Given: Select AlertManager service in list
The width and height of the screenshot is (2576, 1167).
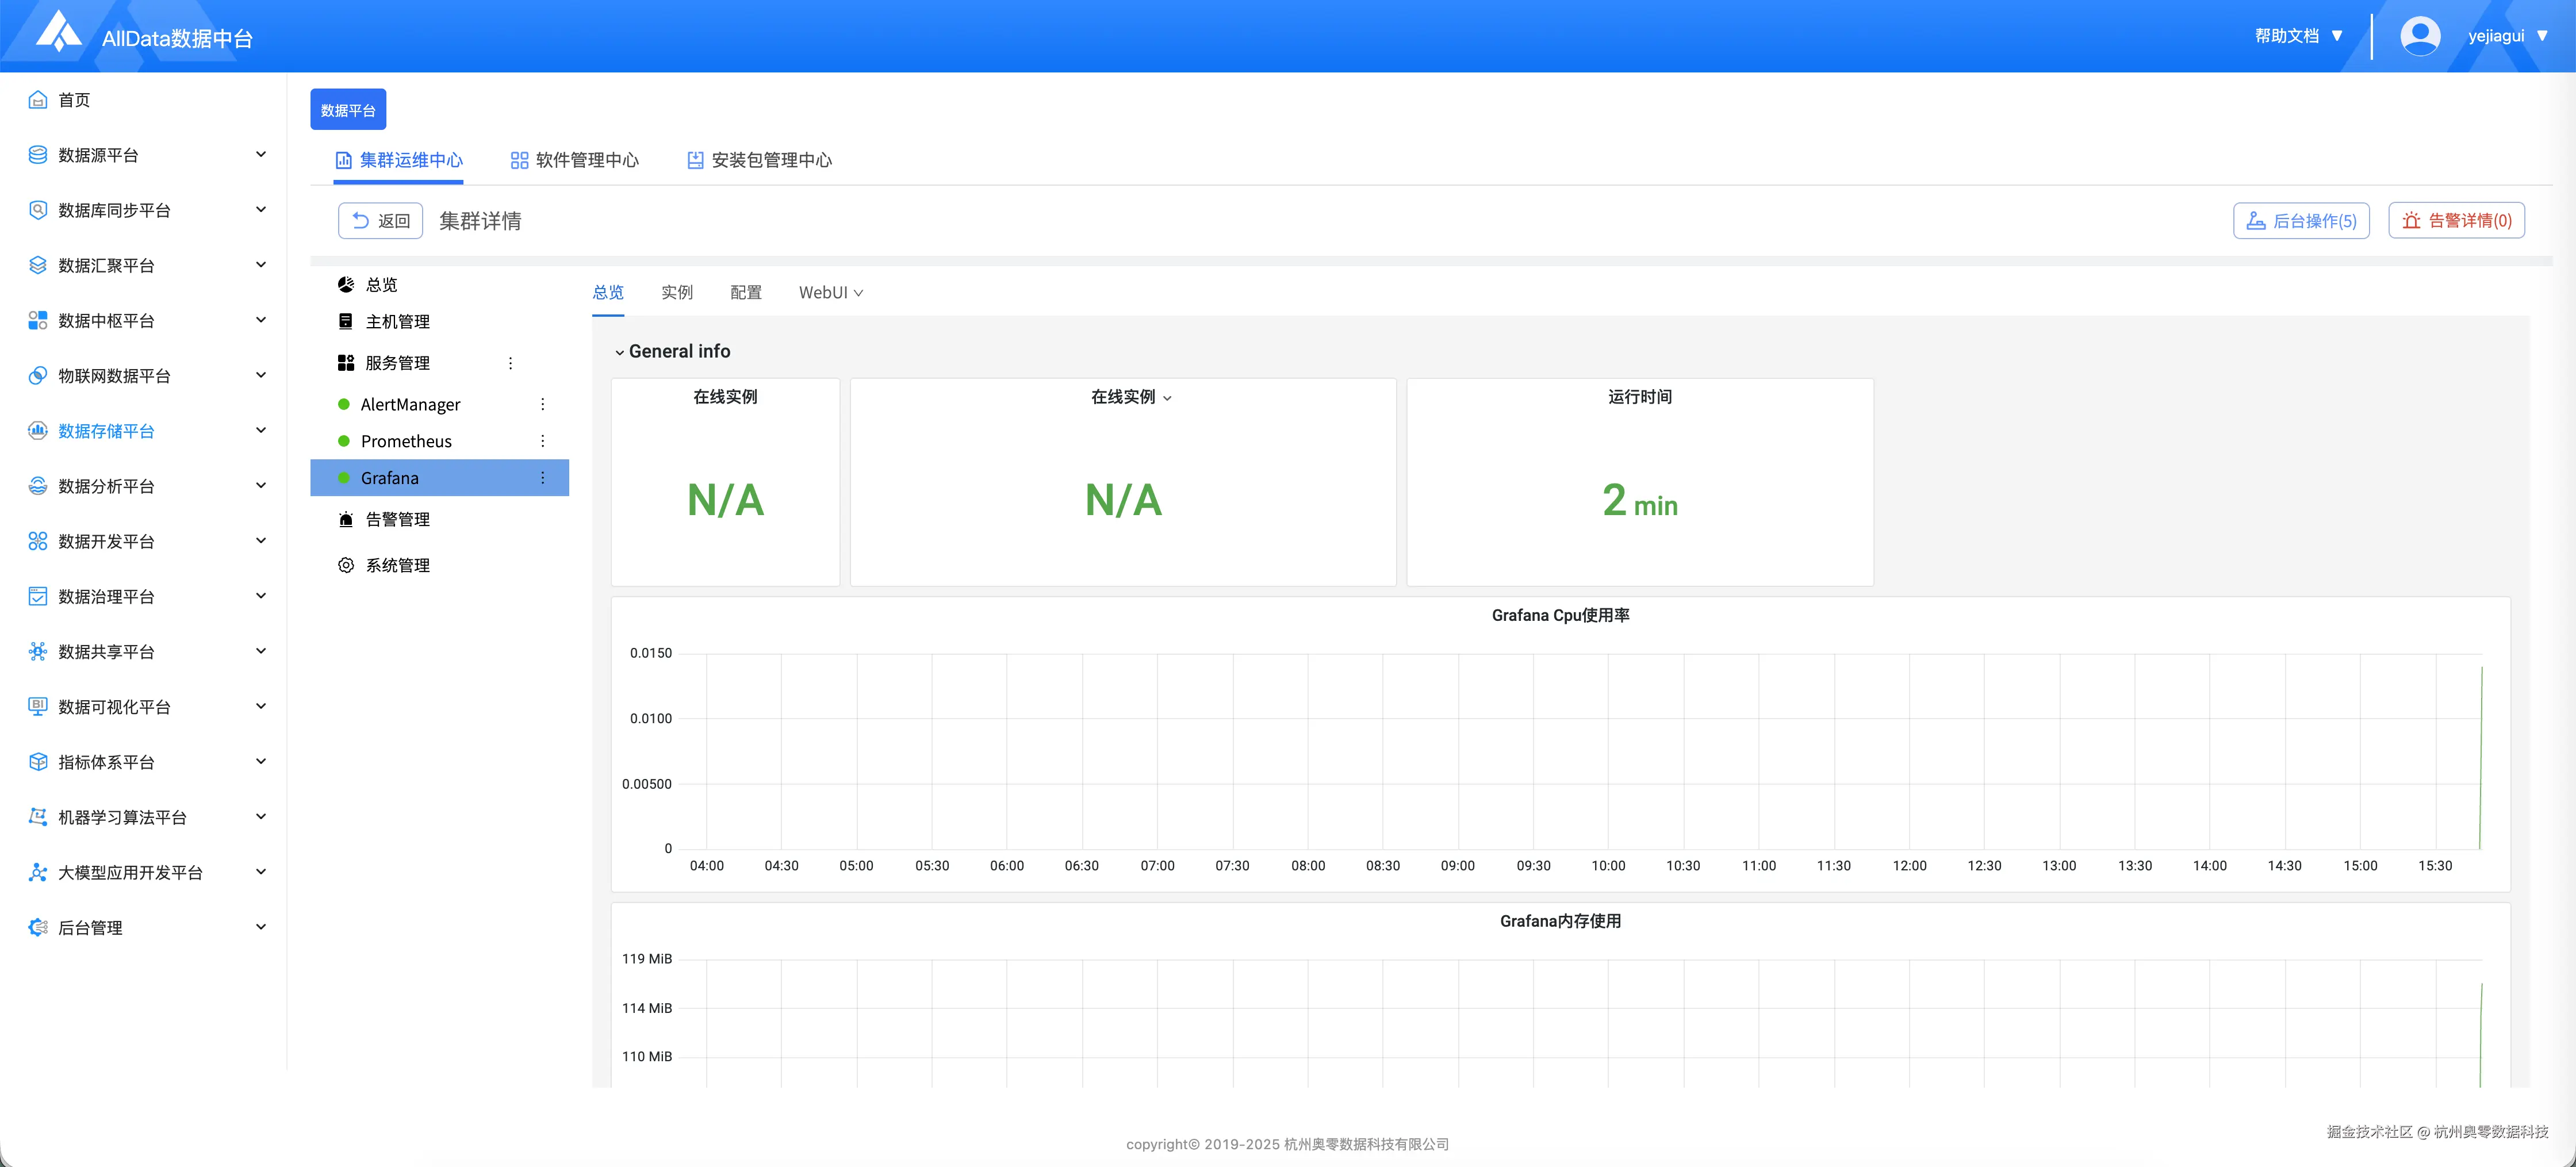Looking at the screenshot, I should 410,404.
